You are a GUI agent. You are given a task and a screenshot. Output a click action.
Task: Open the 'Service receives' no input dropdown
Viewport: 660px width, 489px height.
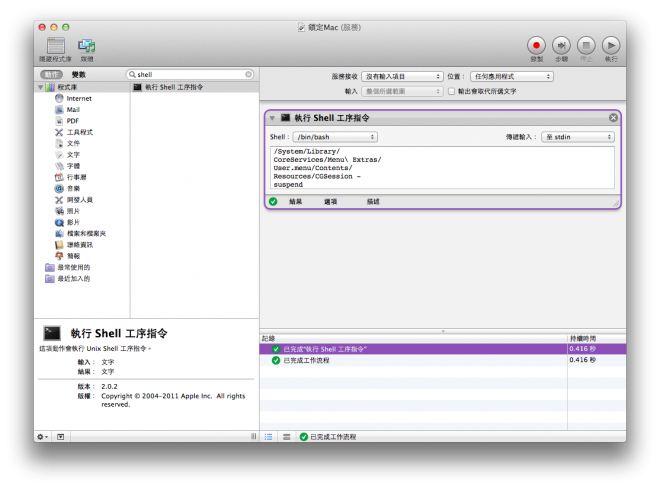click(401, 76)
